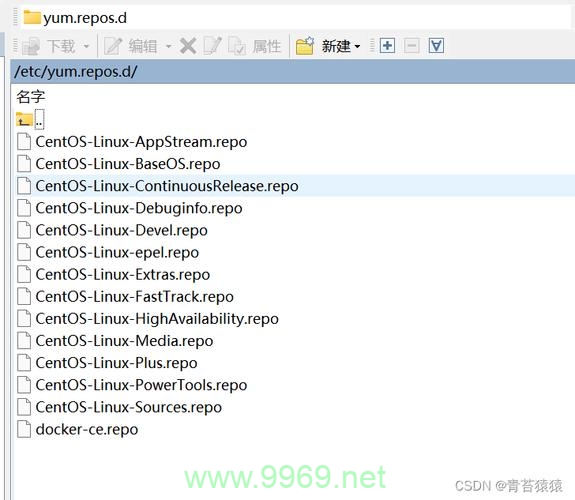Click the Download (下载) toolbar icon
This screenshot has height=500, width=575.
click(31, 46)
